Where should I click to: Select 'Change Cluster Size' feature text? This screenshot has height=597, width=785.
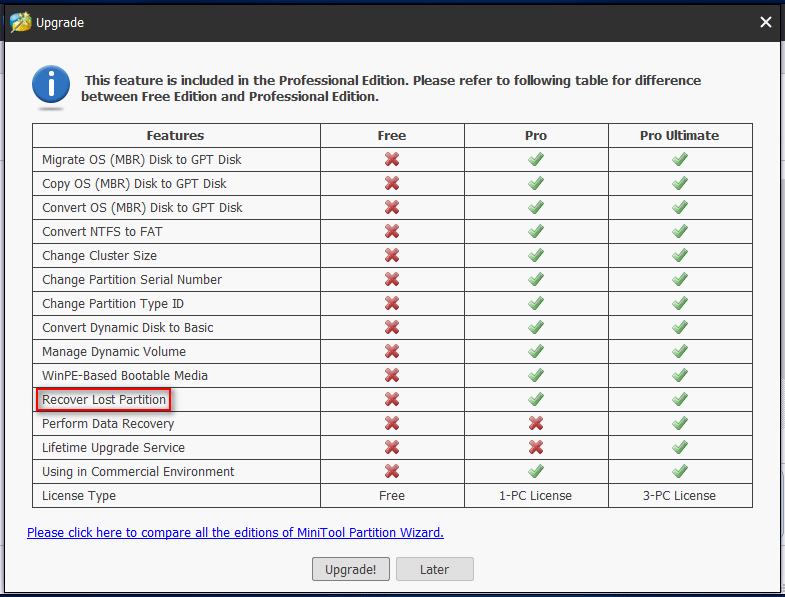(x=100, y=256)
